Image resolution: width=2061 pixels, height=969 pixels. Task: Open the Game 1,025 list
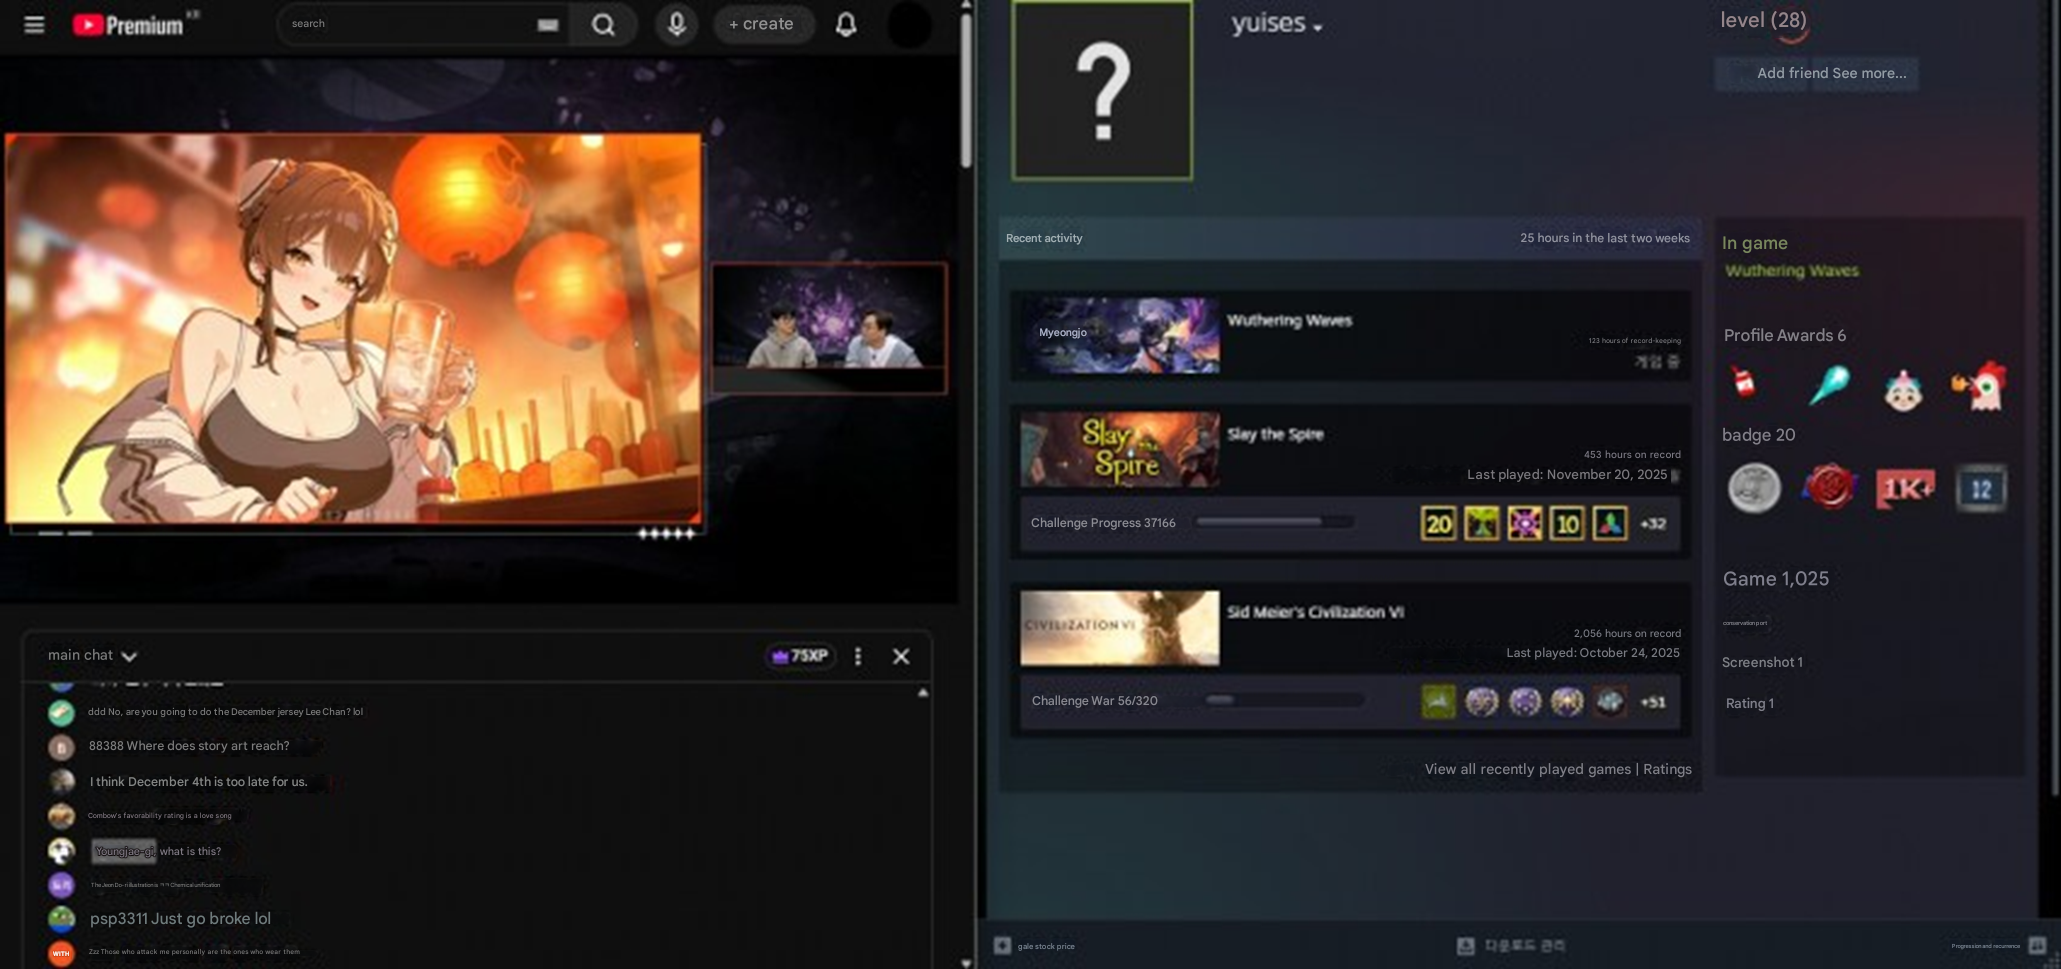[1775, 579]
